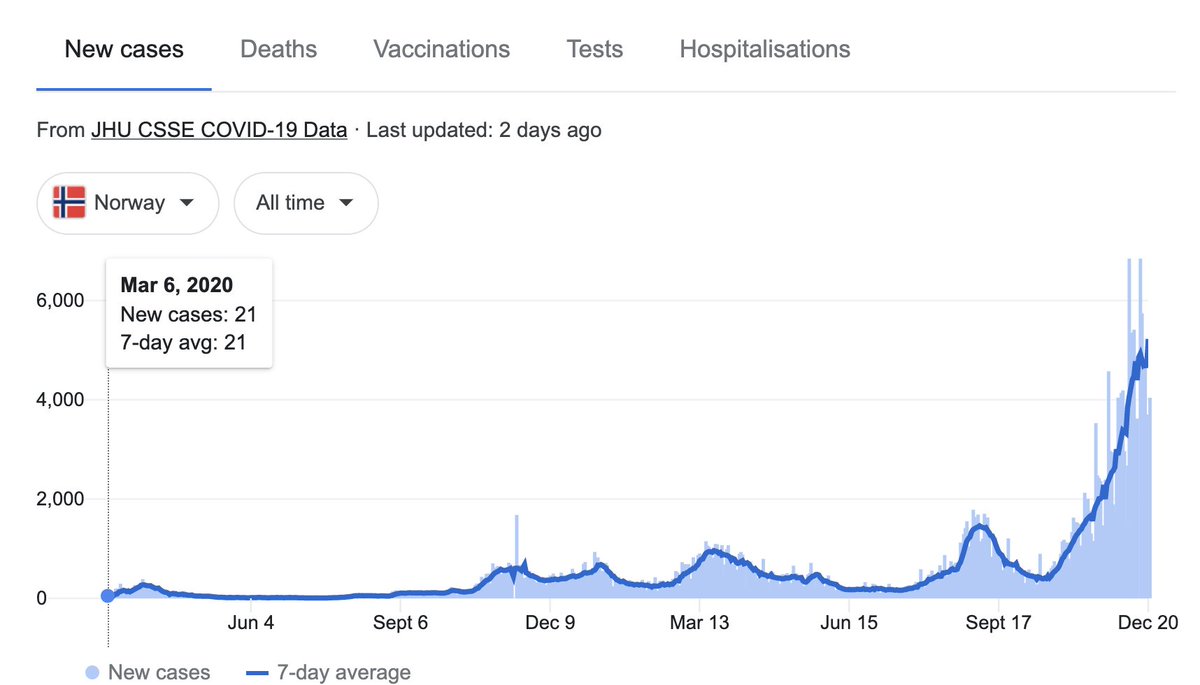Click the New cases legend label
1200x685 pixels.
[x=159, y=673]
